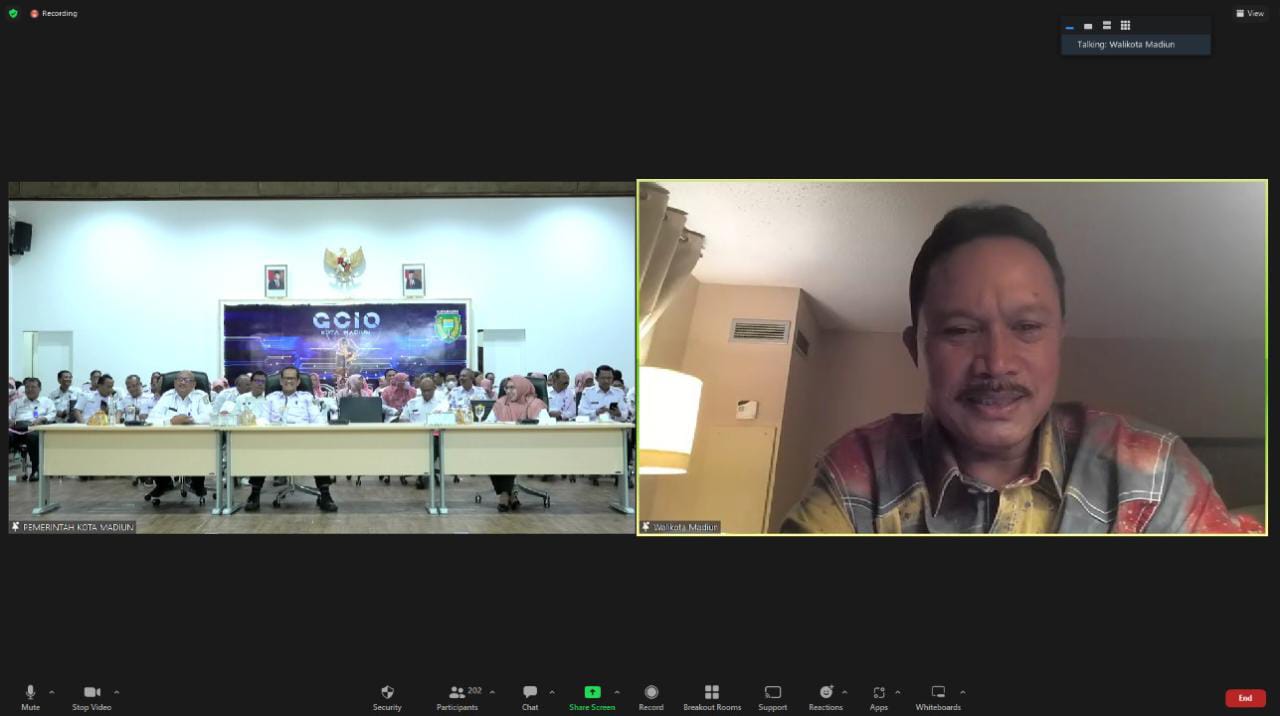The width and height of the screenshot is (1280, 716).
Task: Expand video options arrow beside Stop Video
Action: [x=116, y=692]
